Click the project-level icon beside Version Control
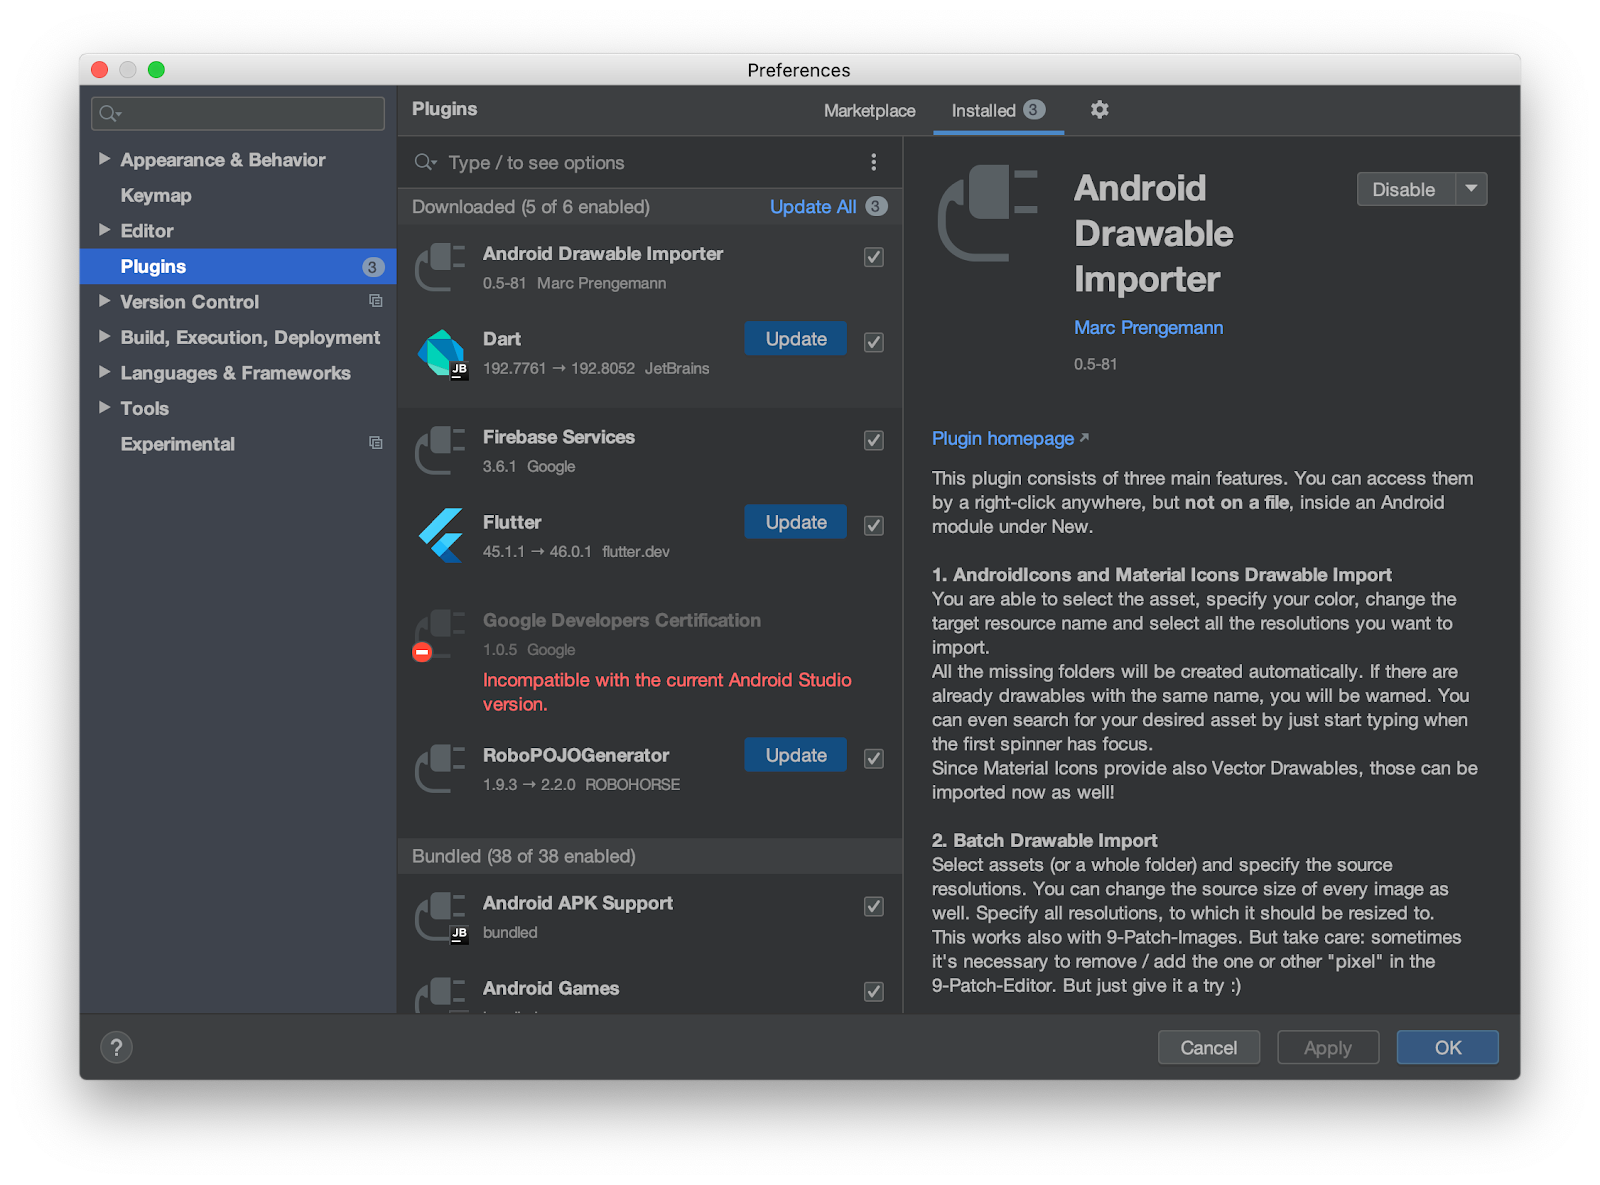Screen dimensions: 1600x1185 376,301
